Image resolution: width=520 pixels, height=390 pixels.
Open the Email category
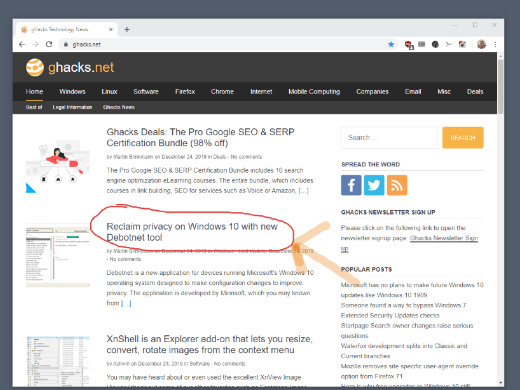[413, 91]
